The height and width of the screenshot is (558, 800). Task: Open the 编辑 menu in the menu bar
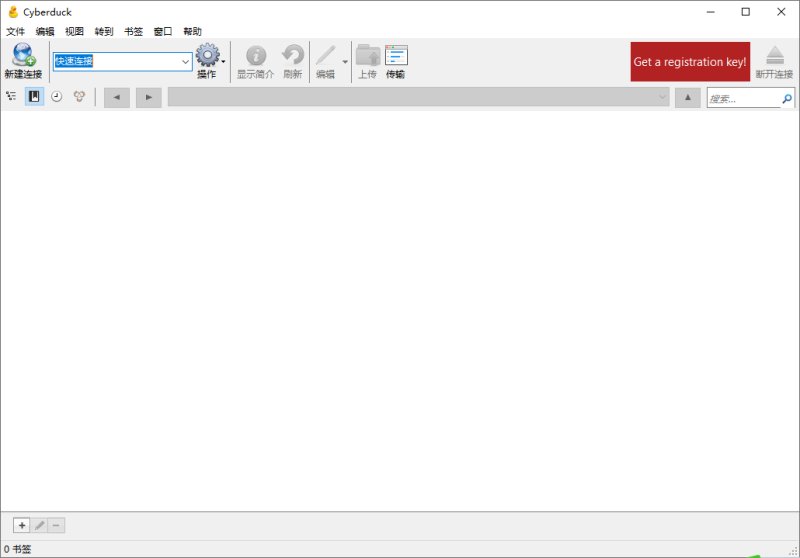point(45,31)
